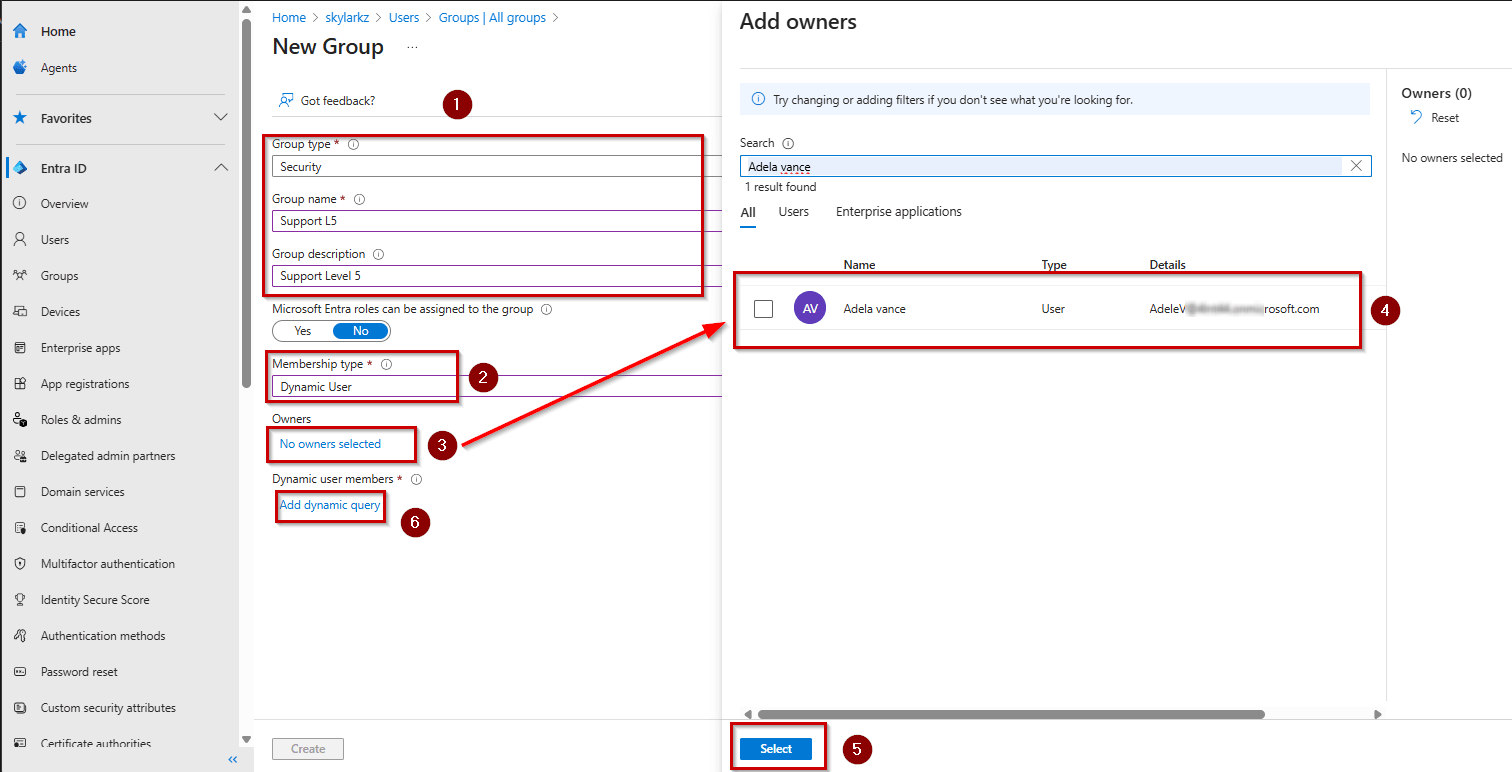Open Home from the sidebar

coord(58,30)
